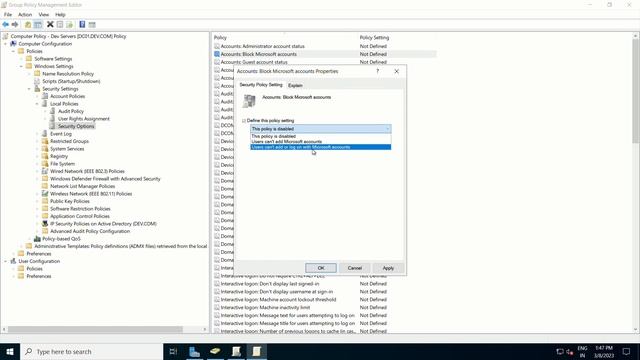Viewport: 640px width, 360px height.
Task: Click the policy icon beside Accounts: Administrator account status
Action: [217, 46]
